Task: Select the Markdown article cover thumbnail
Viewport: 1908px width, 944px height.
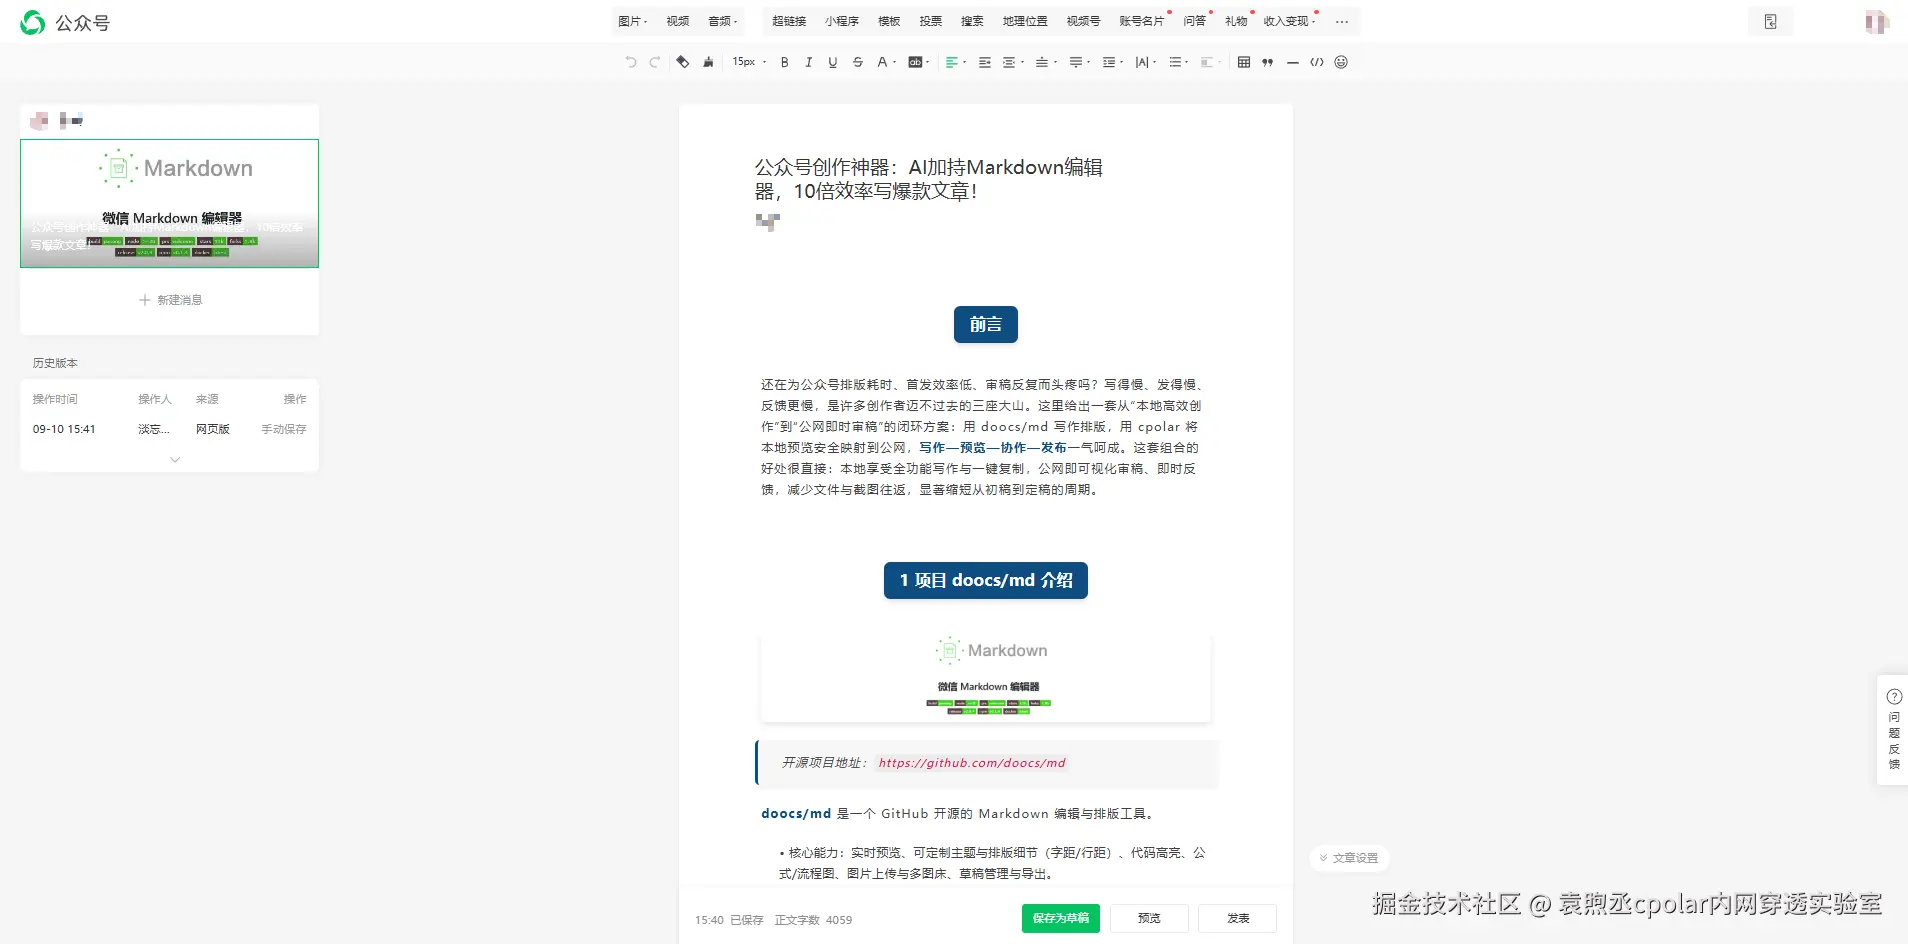Action: point(170,203)
